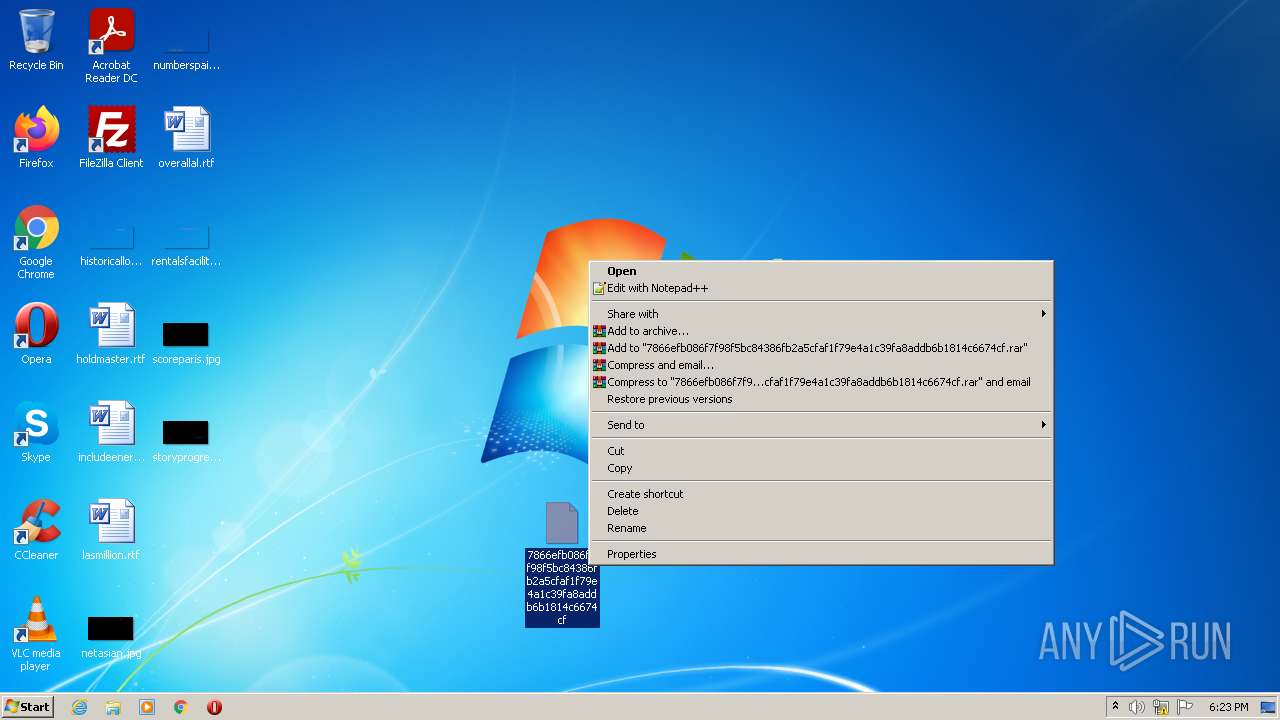Choose Rename from the context menu
Image resolution: width=1280 pixels, height=720 pixels.
821,528
